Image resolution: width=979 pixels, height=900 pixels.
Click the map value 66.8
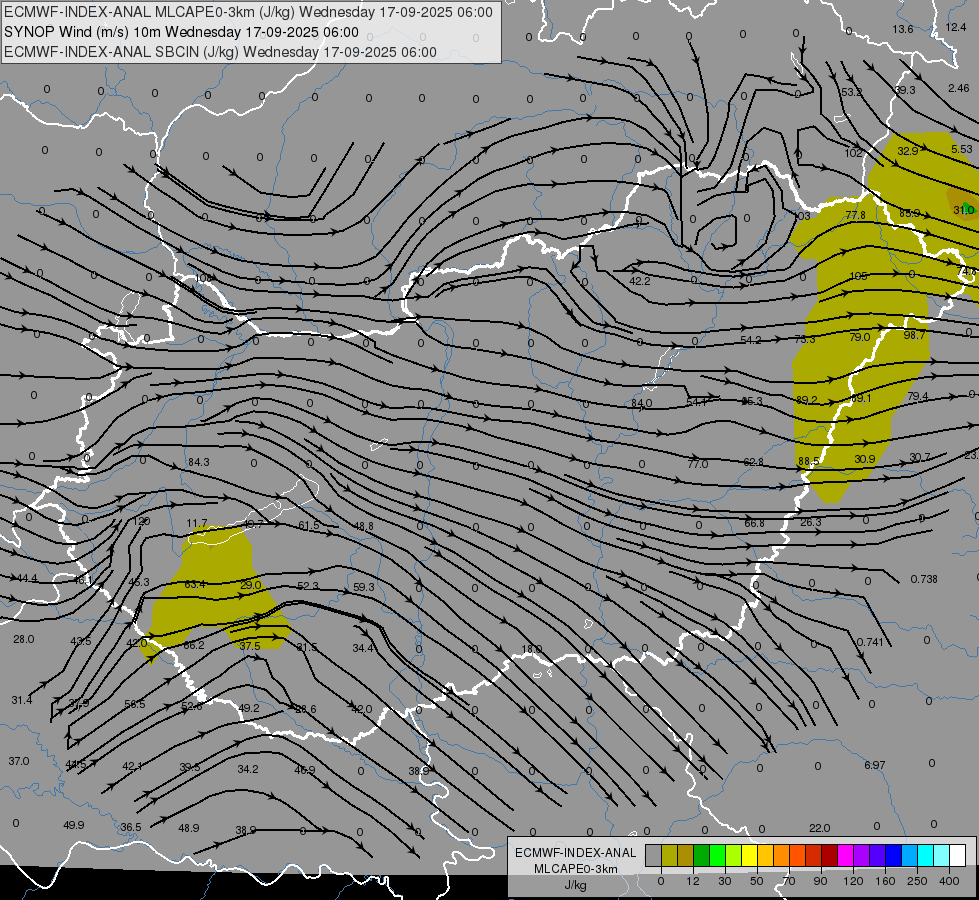click(x=754, y=523)
